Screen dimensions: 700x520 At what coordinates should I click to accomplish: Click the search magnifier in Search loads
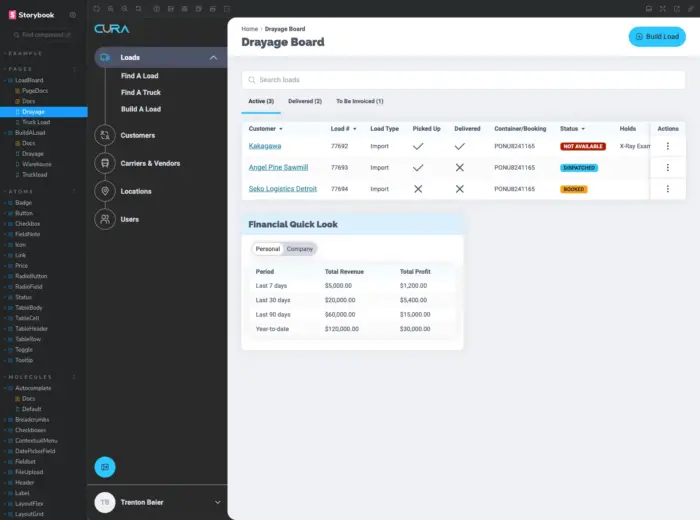[x=252, y=80]
